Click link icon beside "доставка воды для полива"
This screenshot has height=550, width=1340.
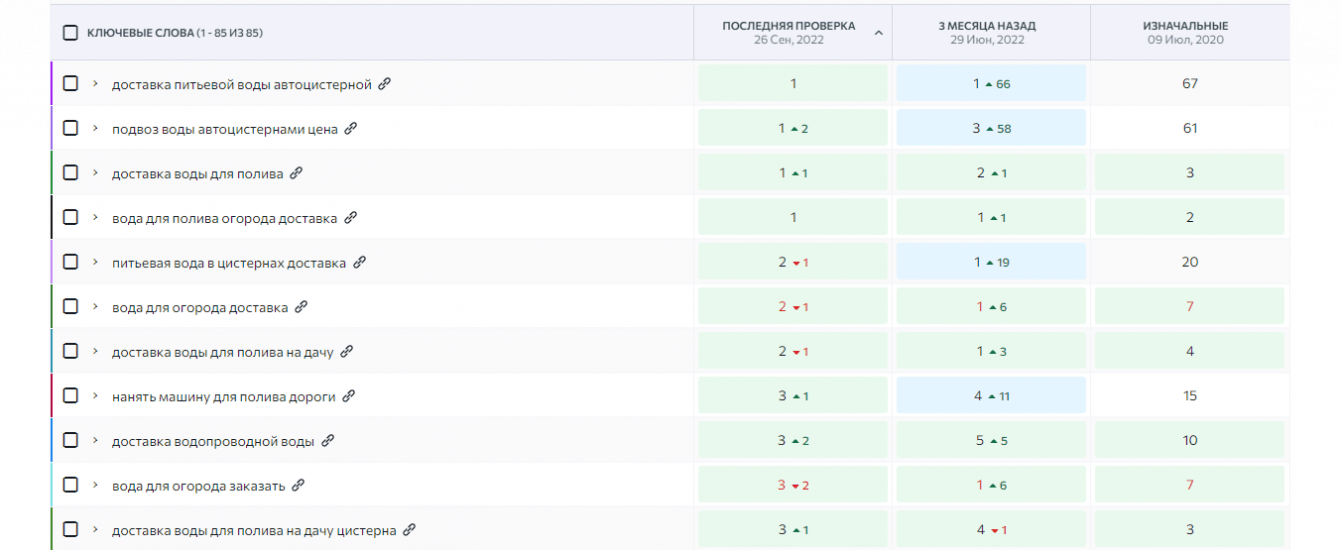tap(295, 173)
